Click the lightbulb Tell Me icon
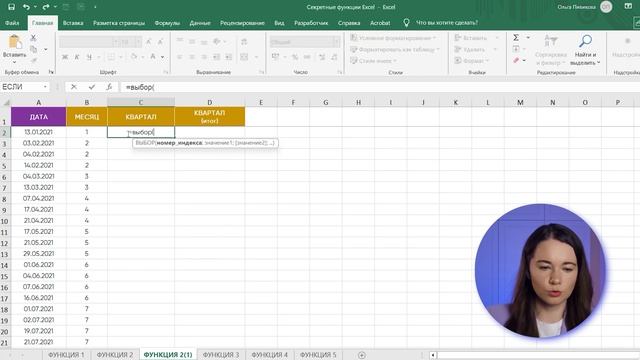 pos(406,23)
